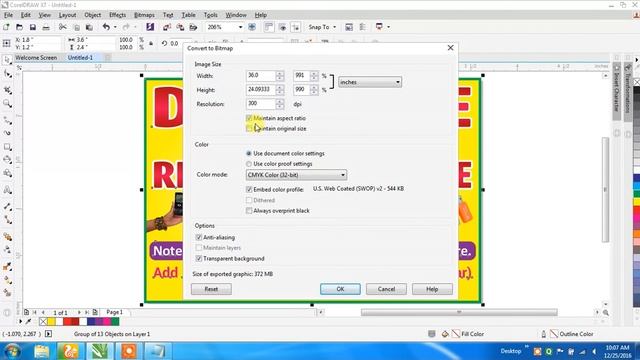Viewport: 640px width, 360px height.
Task: Switch to the Welcome Screen tab
Action: tap(36, 58)
